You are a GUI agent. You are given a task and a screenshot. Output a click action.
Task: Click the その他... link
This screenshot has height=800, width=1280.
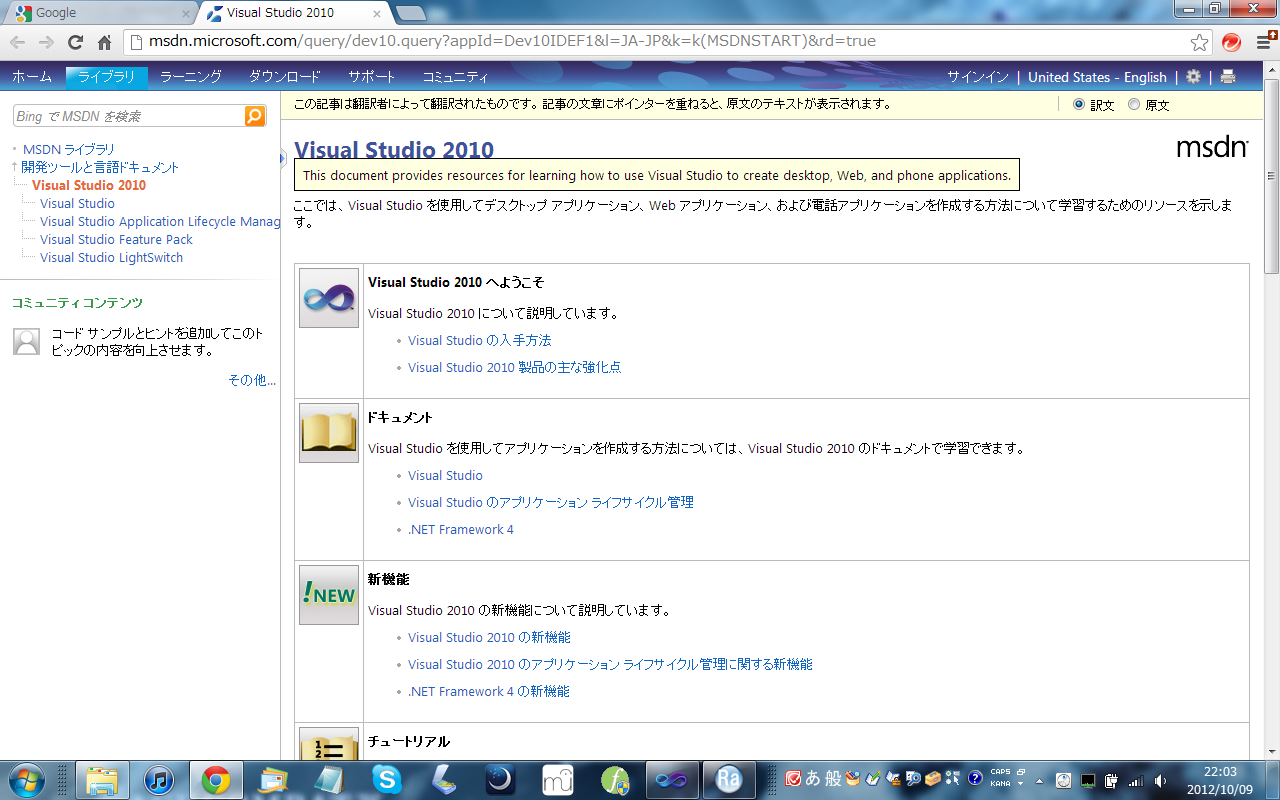click(252, 380)
